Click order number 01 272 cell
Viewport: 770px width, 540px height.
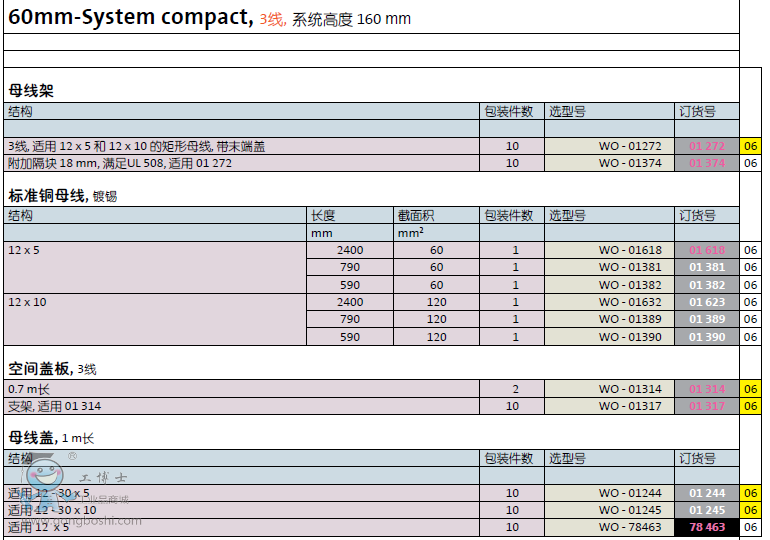tap(707, 146)
